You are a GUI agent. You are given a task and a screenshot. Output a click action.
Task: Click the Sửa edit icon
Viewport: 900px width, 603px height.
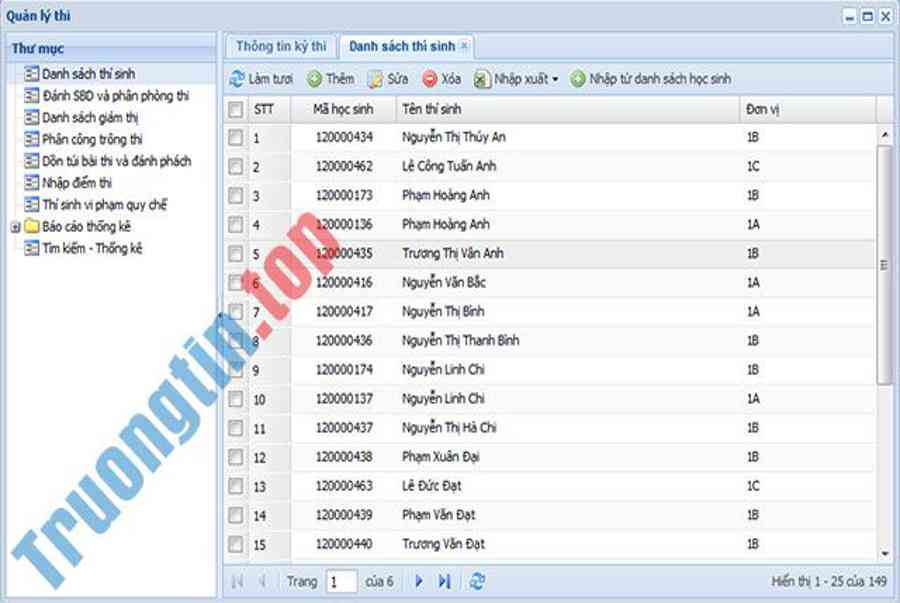pos(375,79)
